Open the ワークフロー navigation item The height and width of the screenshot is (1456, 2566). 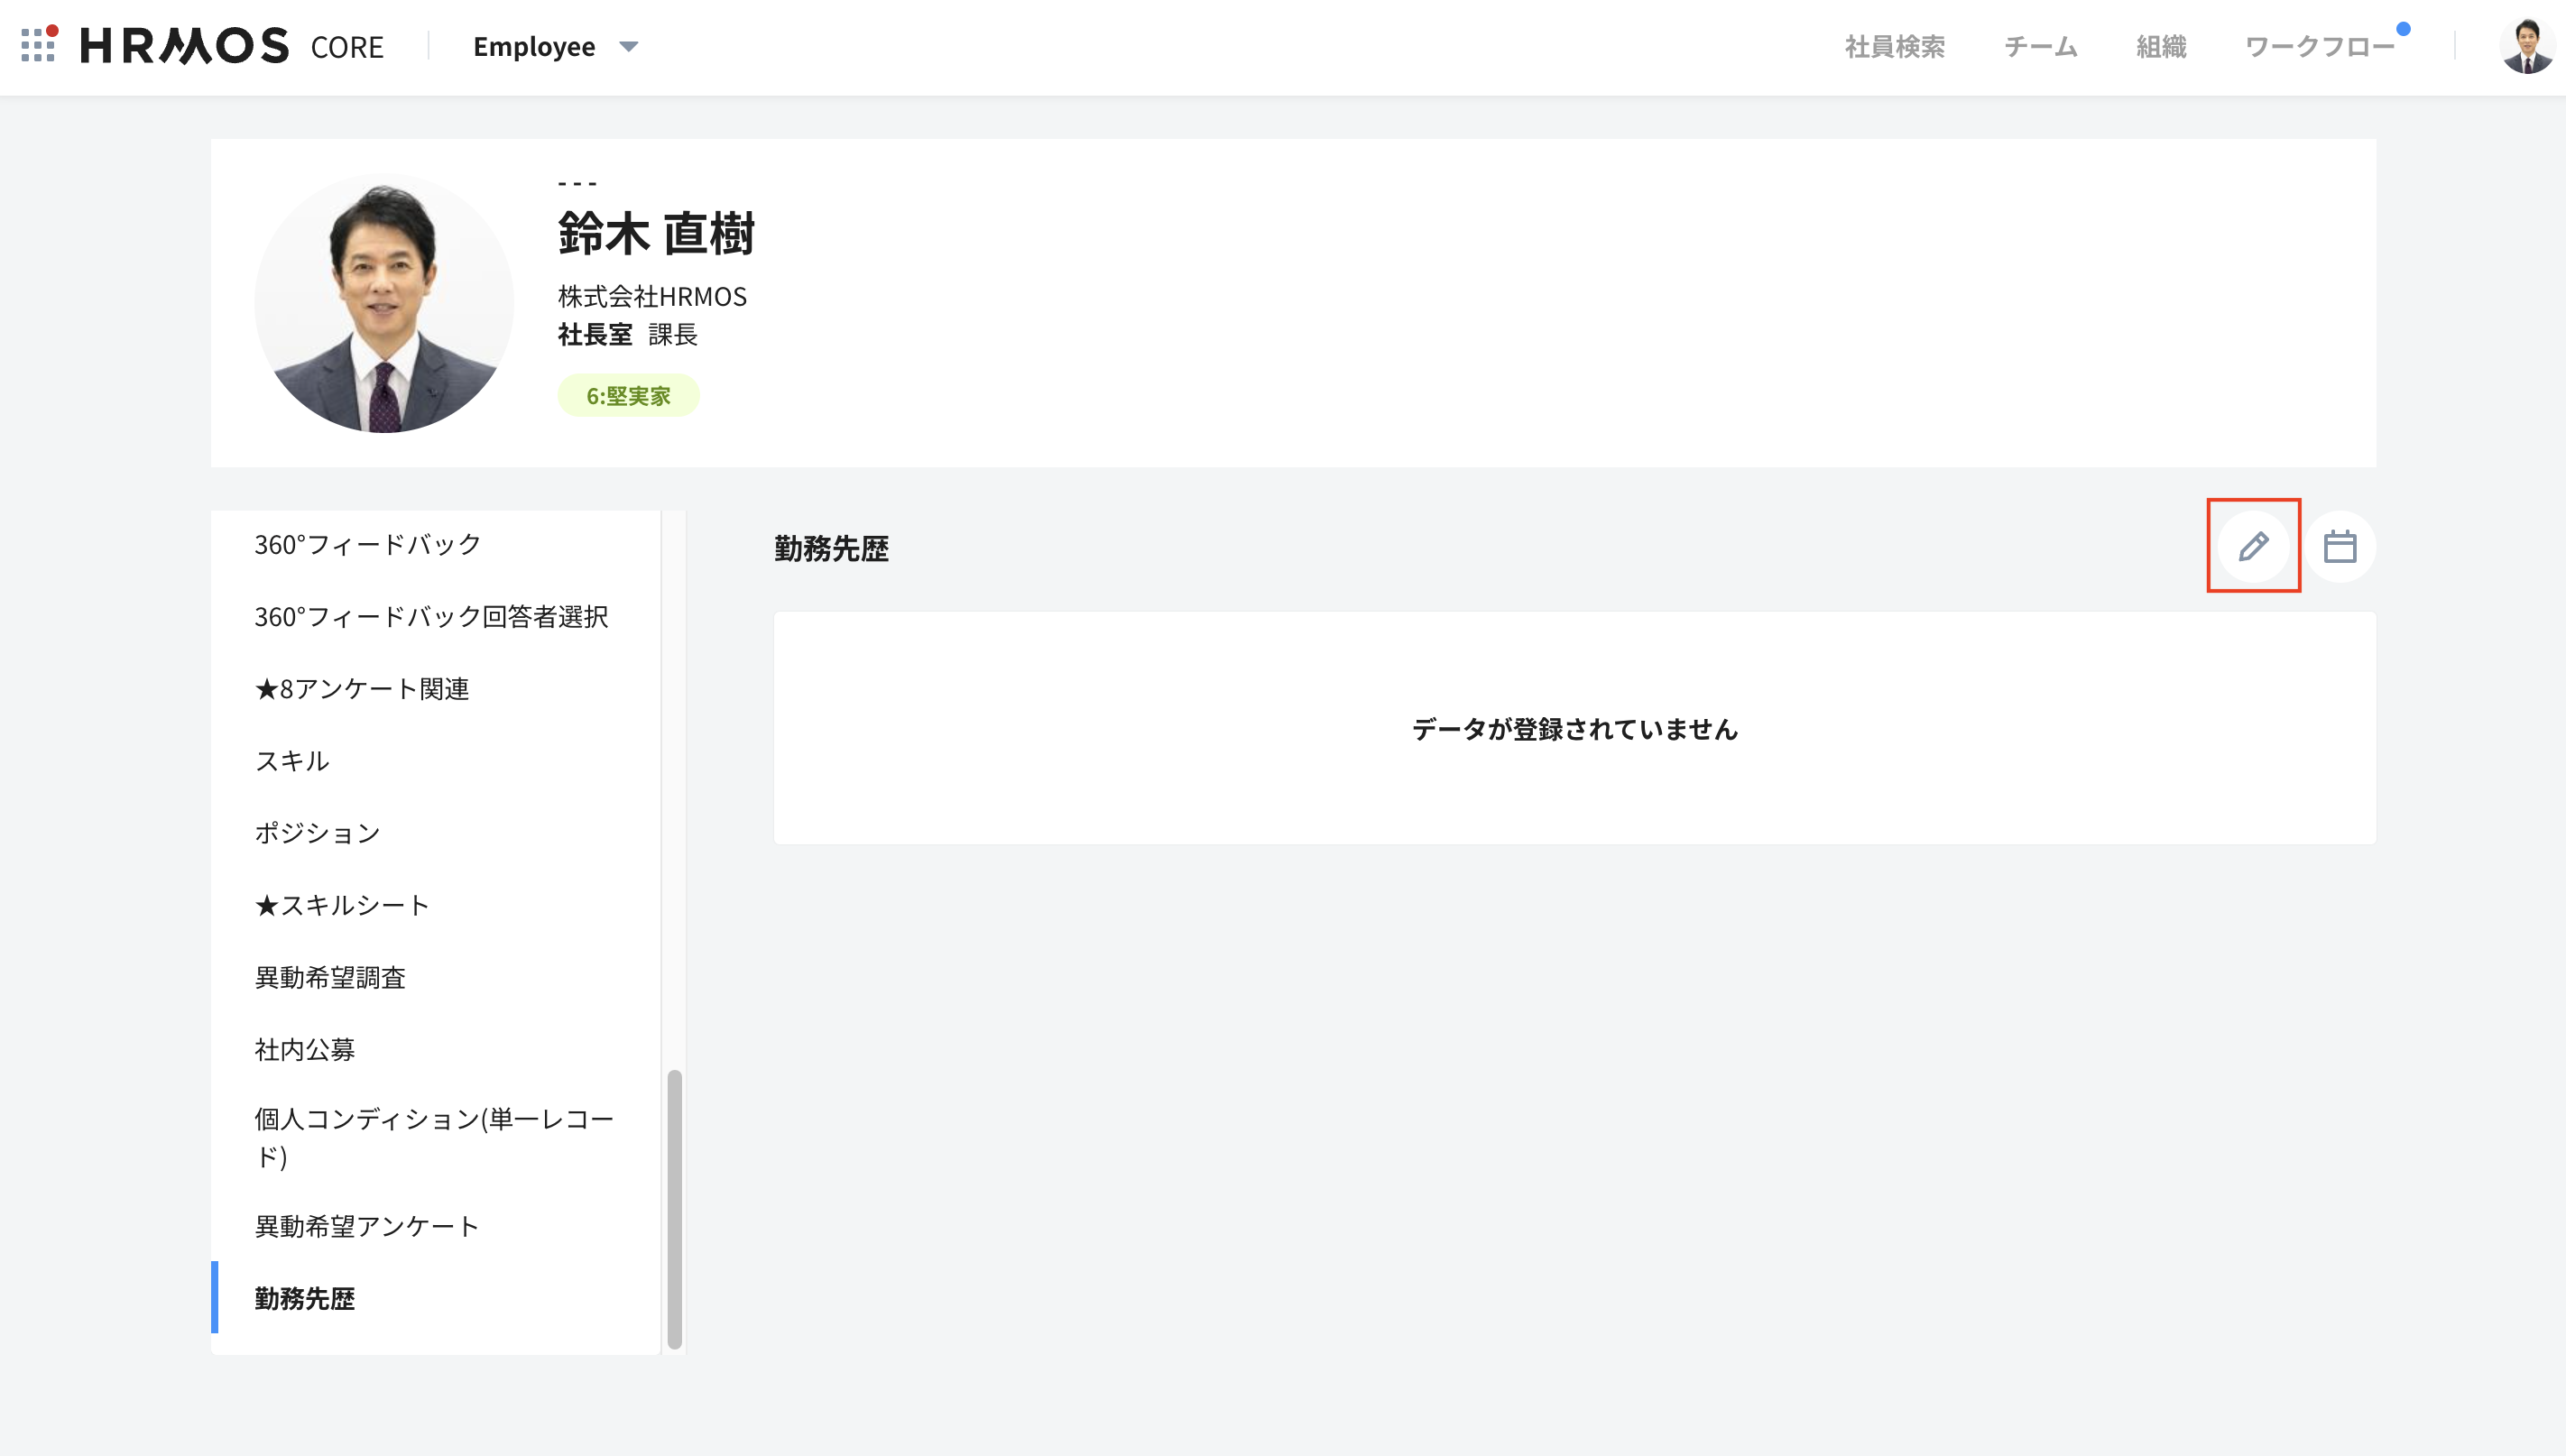coord(2318,47)
